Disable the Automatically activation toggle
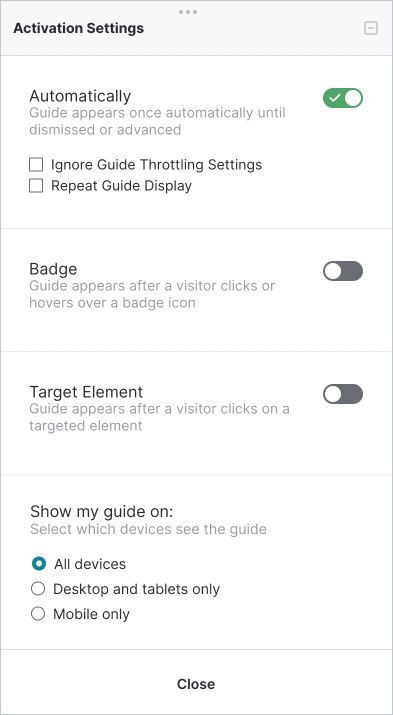The width and height of the screenshot is (393, 715). click(x=343, y=98)
